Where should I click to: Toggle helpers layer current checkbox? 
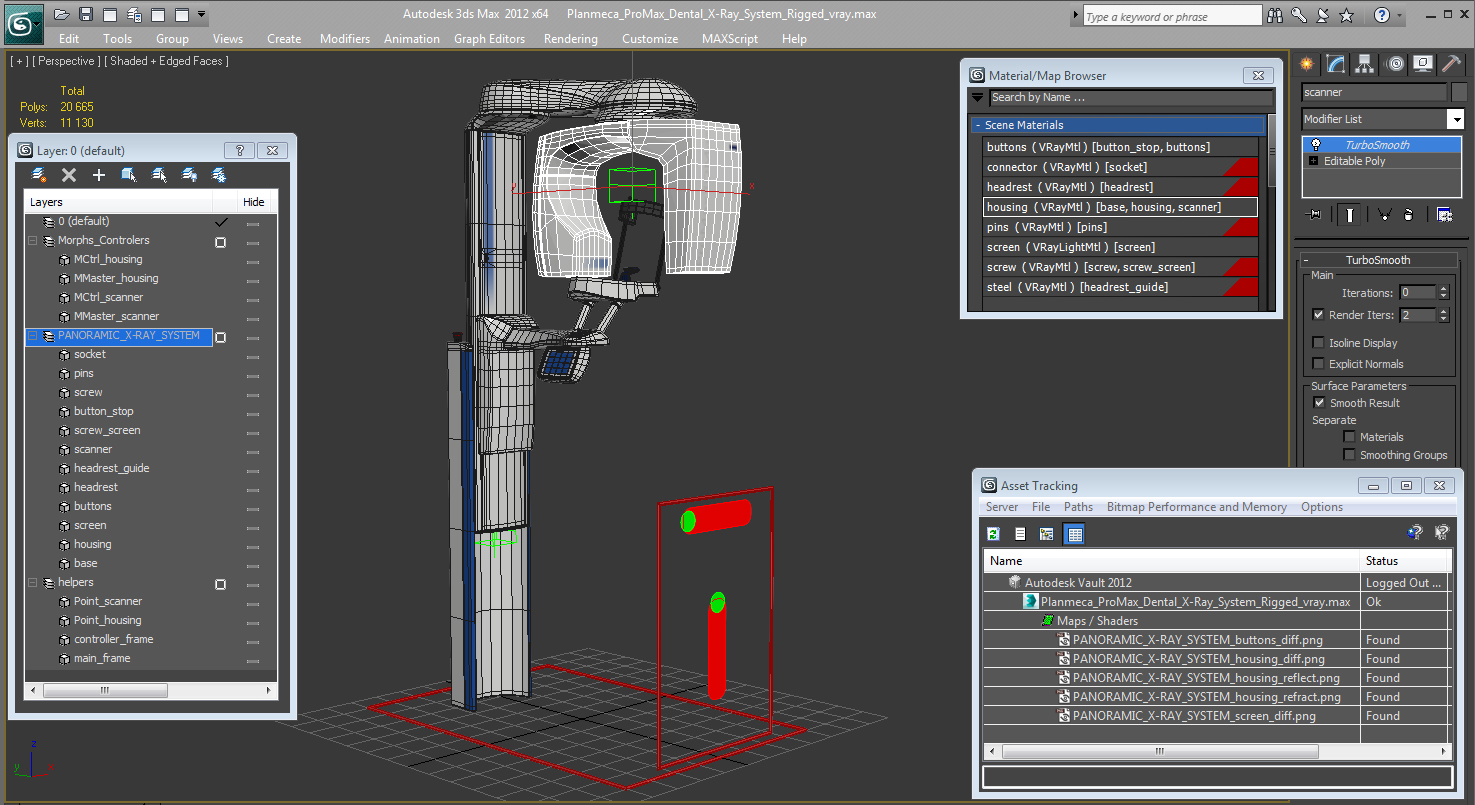[221, 584]
